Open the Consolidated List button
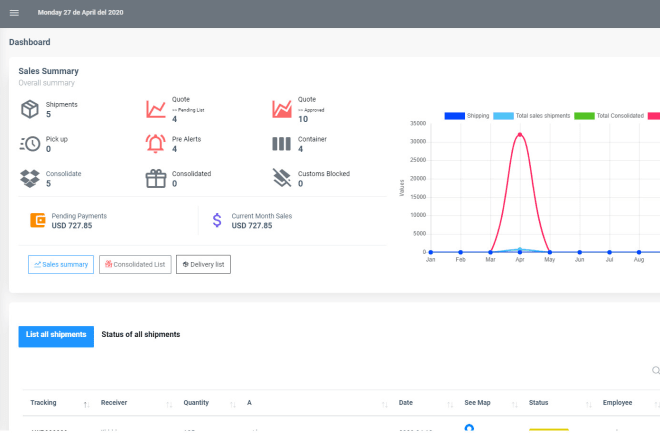 click(135, 264)
